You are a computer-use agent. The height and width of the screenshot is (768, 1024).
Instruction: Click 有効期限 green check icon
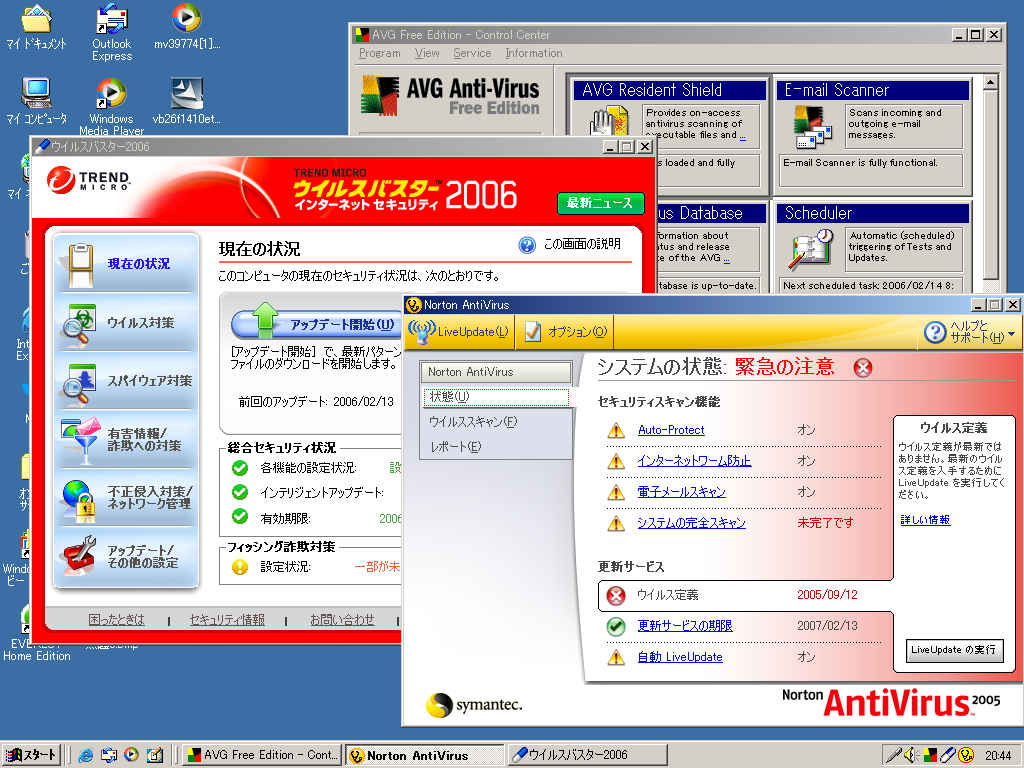[x=240, y=516]
